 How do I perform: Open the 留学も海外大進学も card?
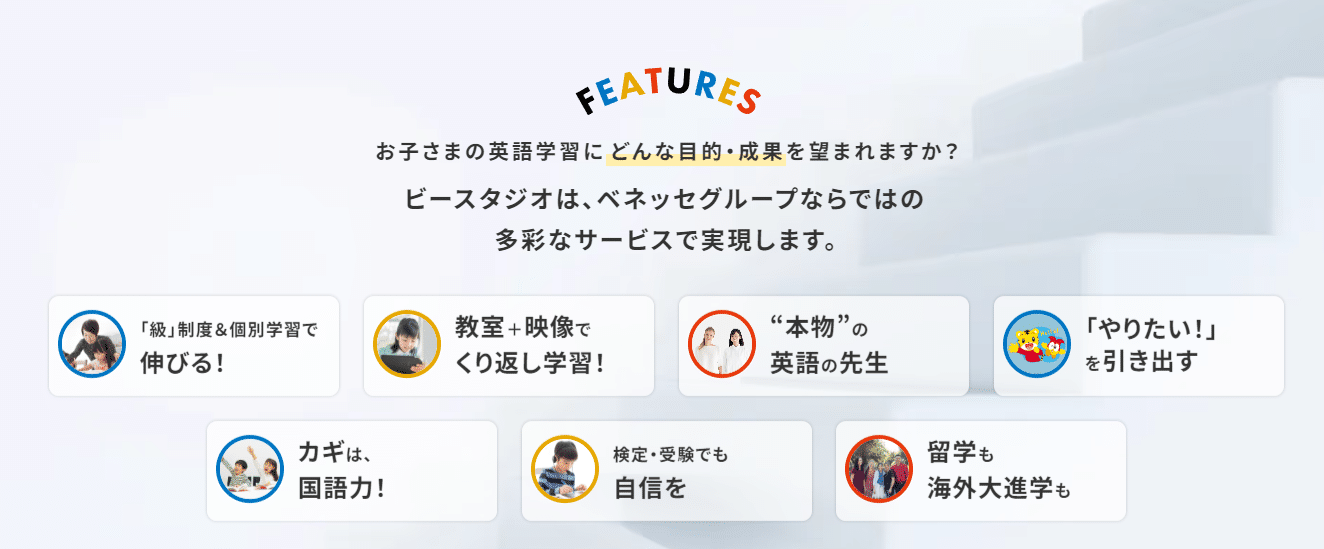click(x=981, y=471)
